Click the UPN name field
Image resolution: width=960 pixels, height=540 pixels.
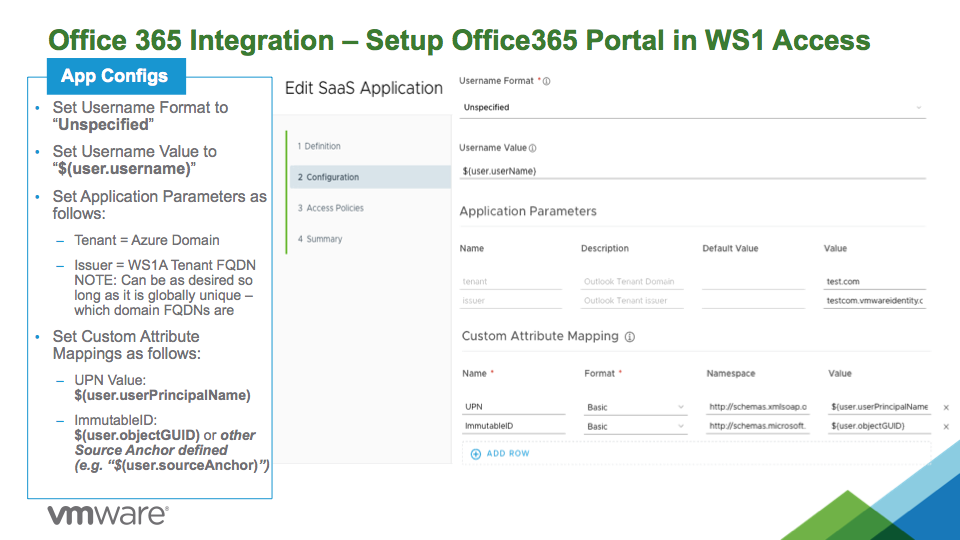coord(513,407)
